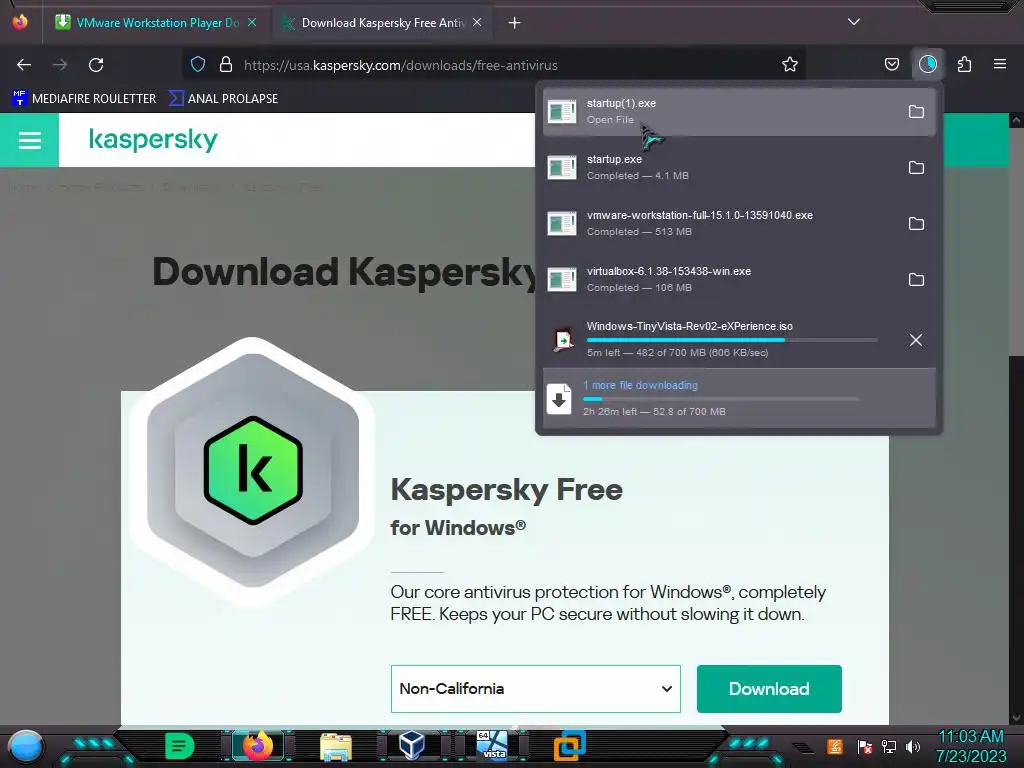The height and width of the screenshot is (768, 1024).
Task: Open the Non-California region dropdown
Action: click(536, 689)
